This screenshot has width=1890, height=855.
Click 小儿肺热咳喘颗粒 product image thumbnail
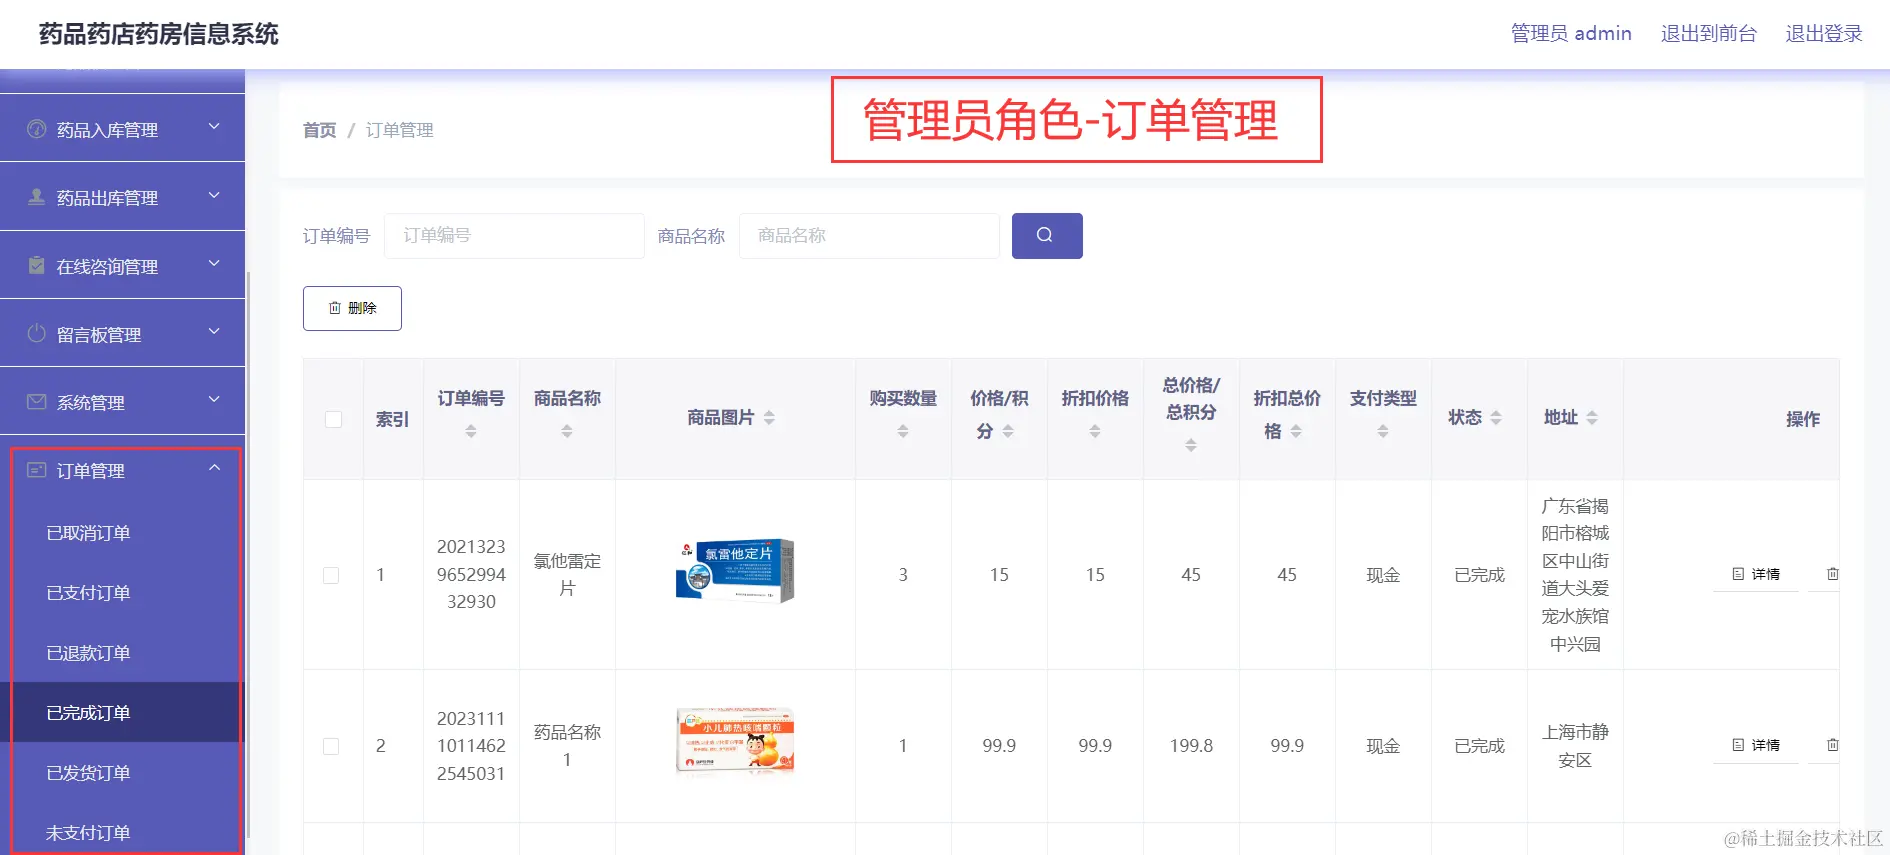coord(735,741)
